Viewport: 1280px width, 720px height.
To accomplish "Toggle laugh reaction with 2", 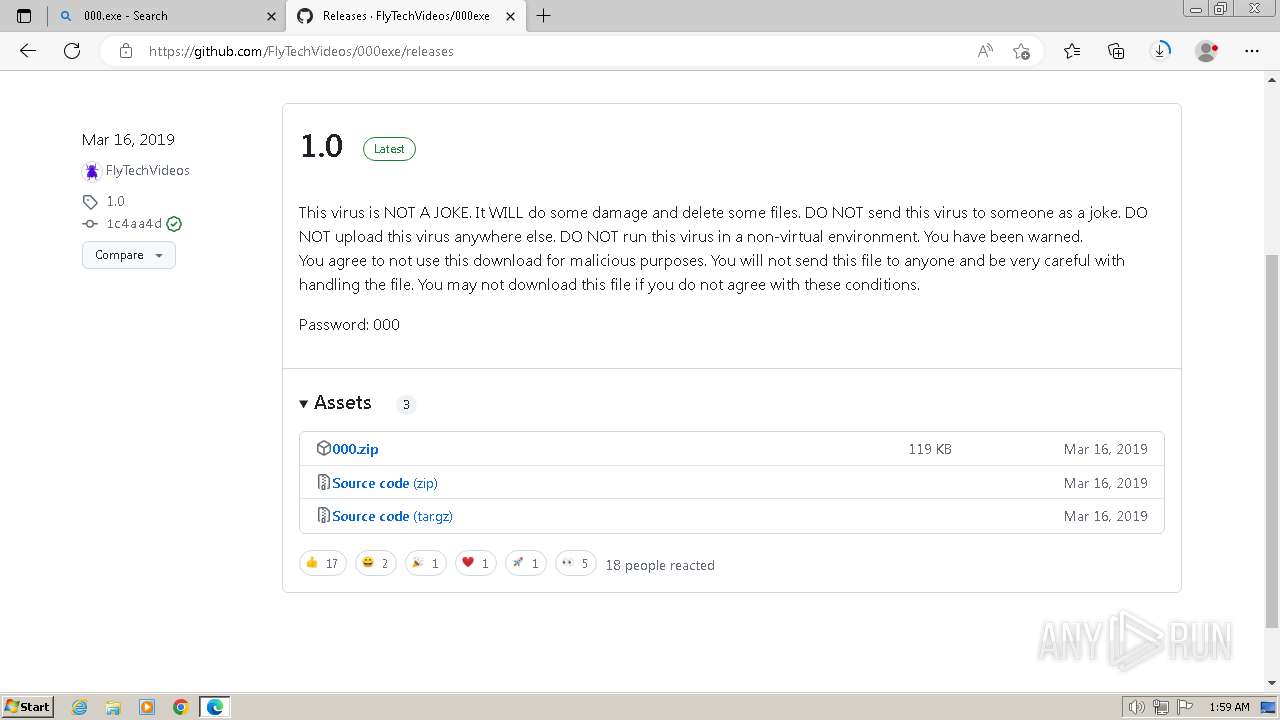I will [376, 563].
